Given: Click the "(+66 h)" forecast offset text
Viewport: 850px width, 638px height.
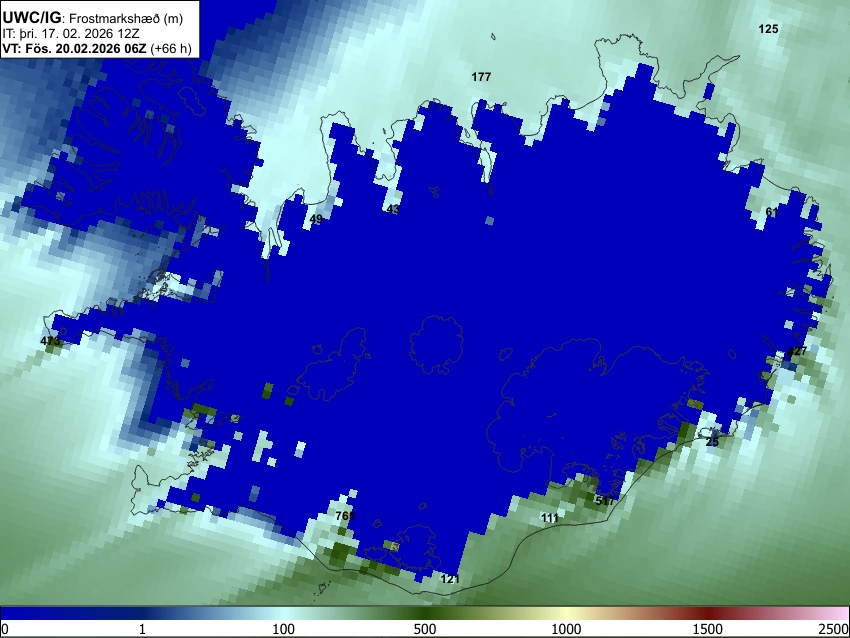Looking at the screenshot, I should (170, 48).
